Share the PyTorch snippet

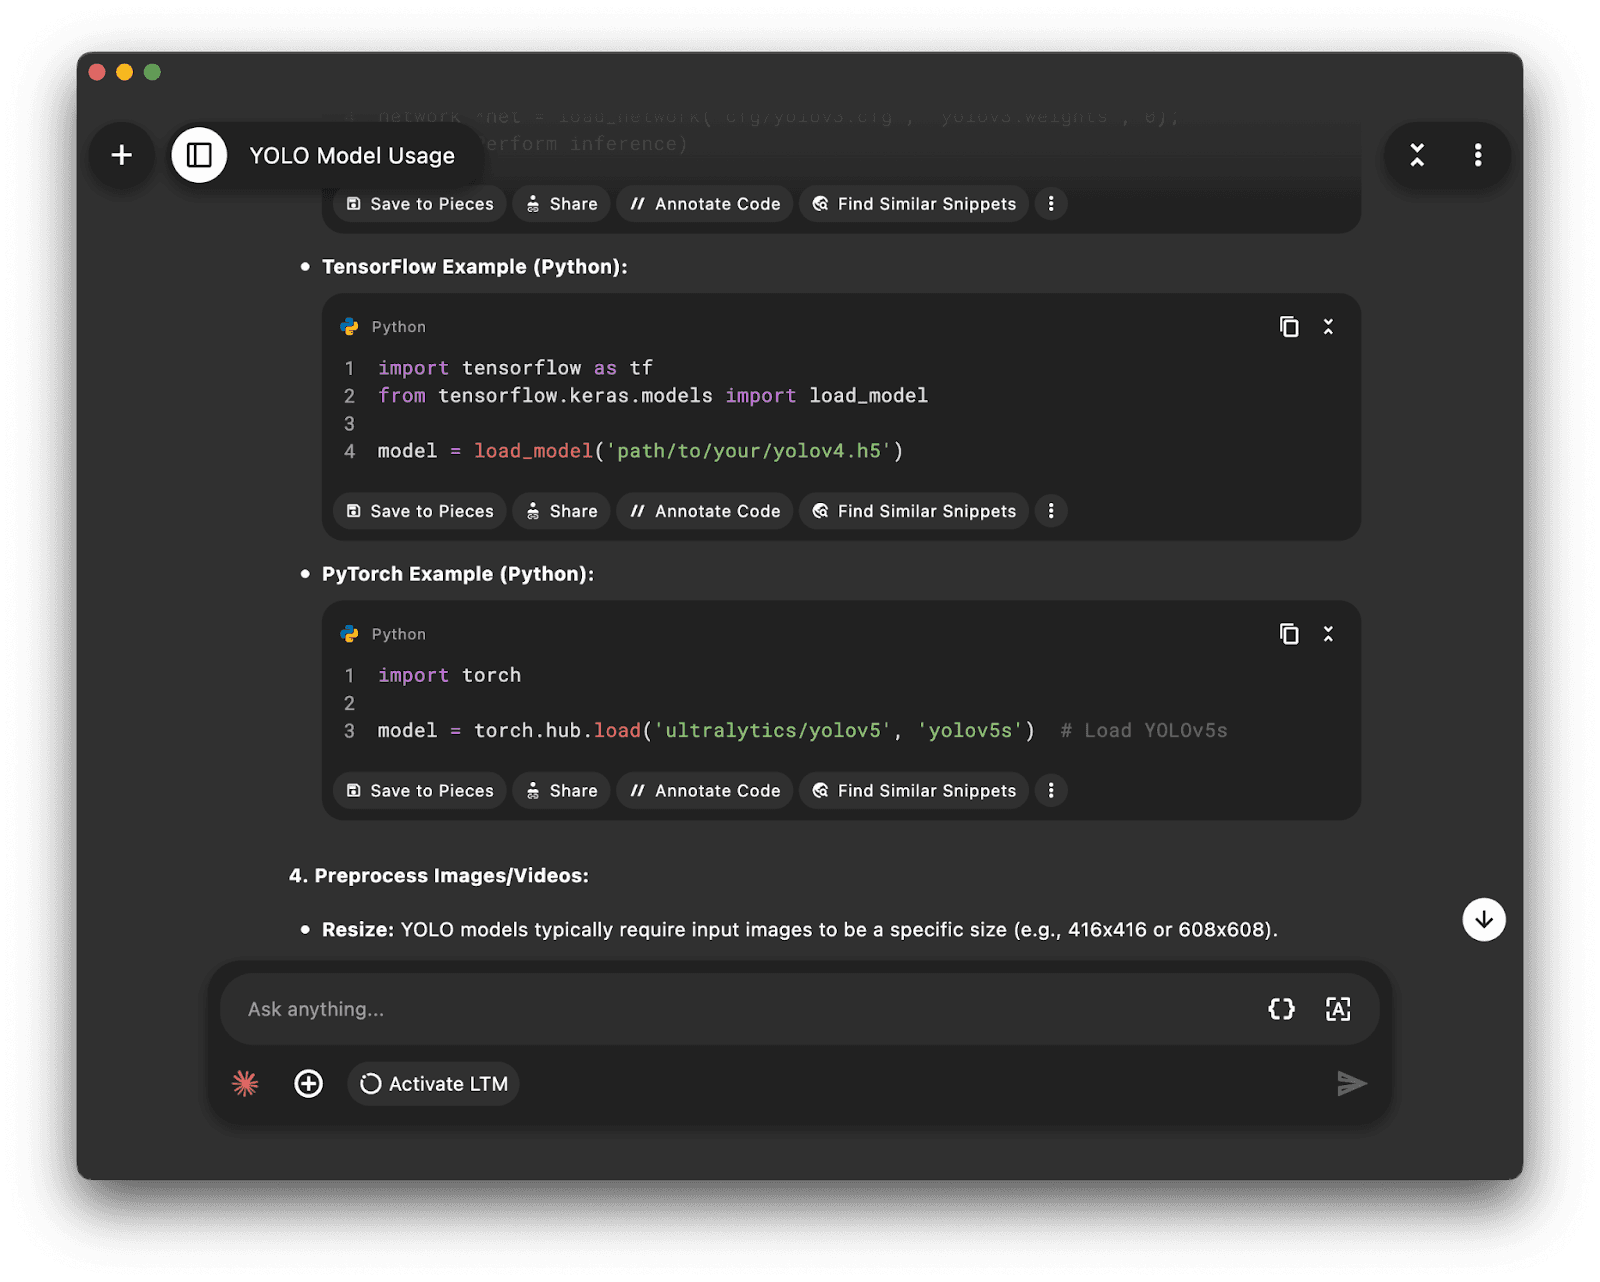pyautogui.click(x=562, y=791)
